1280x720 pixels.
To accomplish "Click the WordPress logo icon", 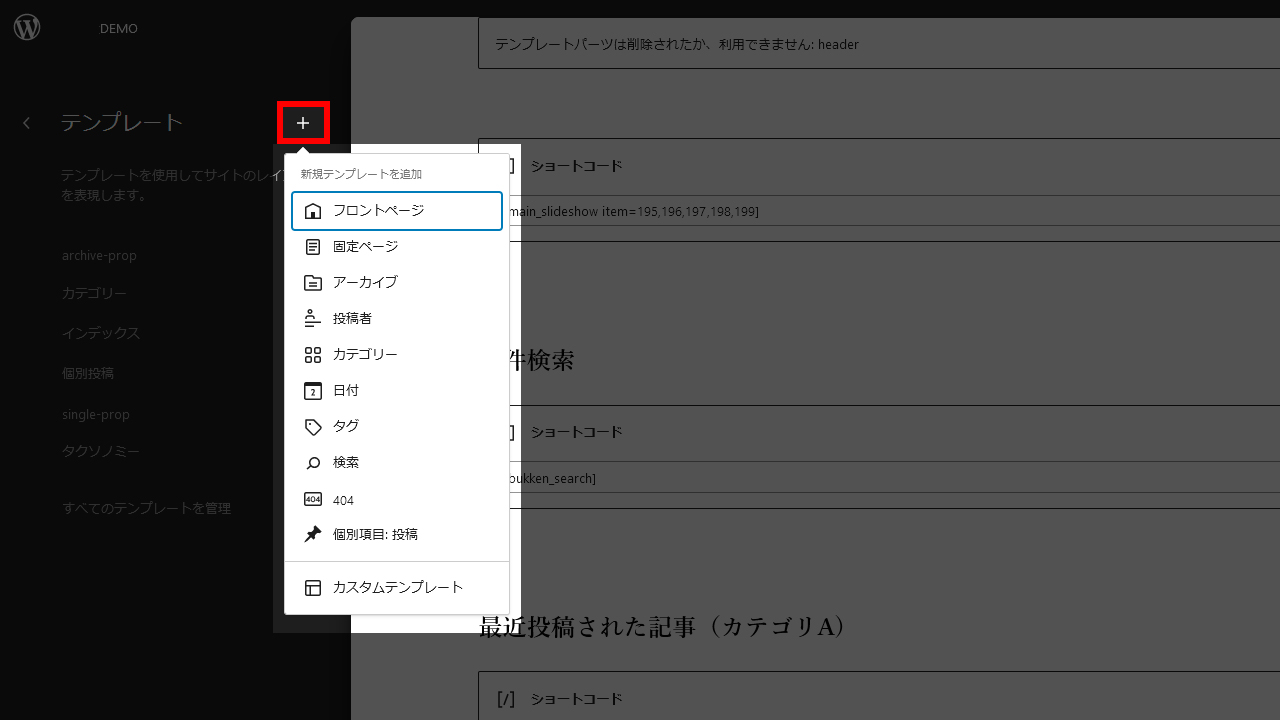I will (27, 28).
